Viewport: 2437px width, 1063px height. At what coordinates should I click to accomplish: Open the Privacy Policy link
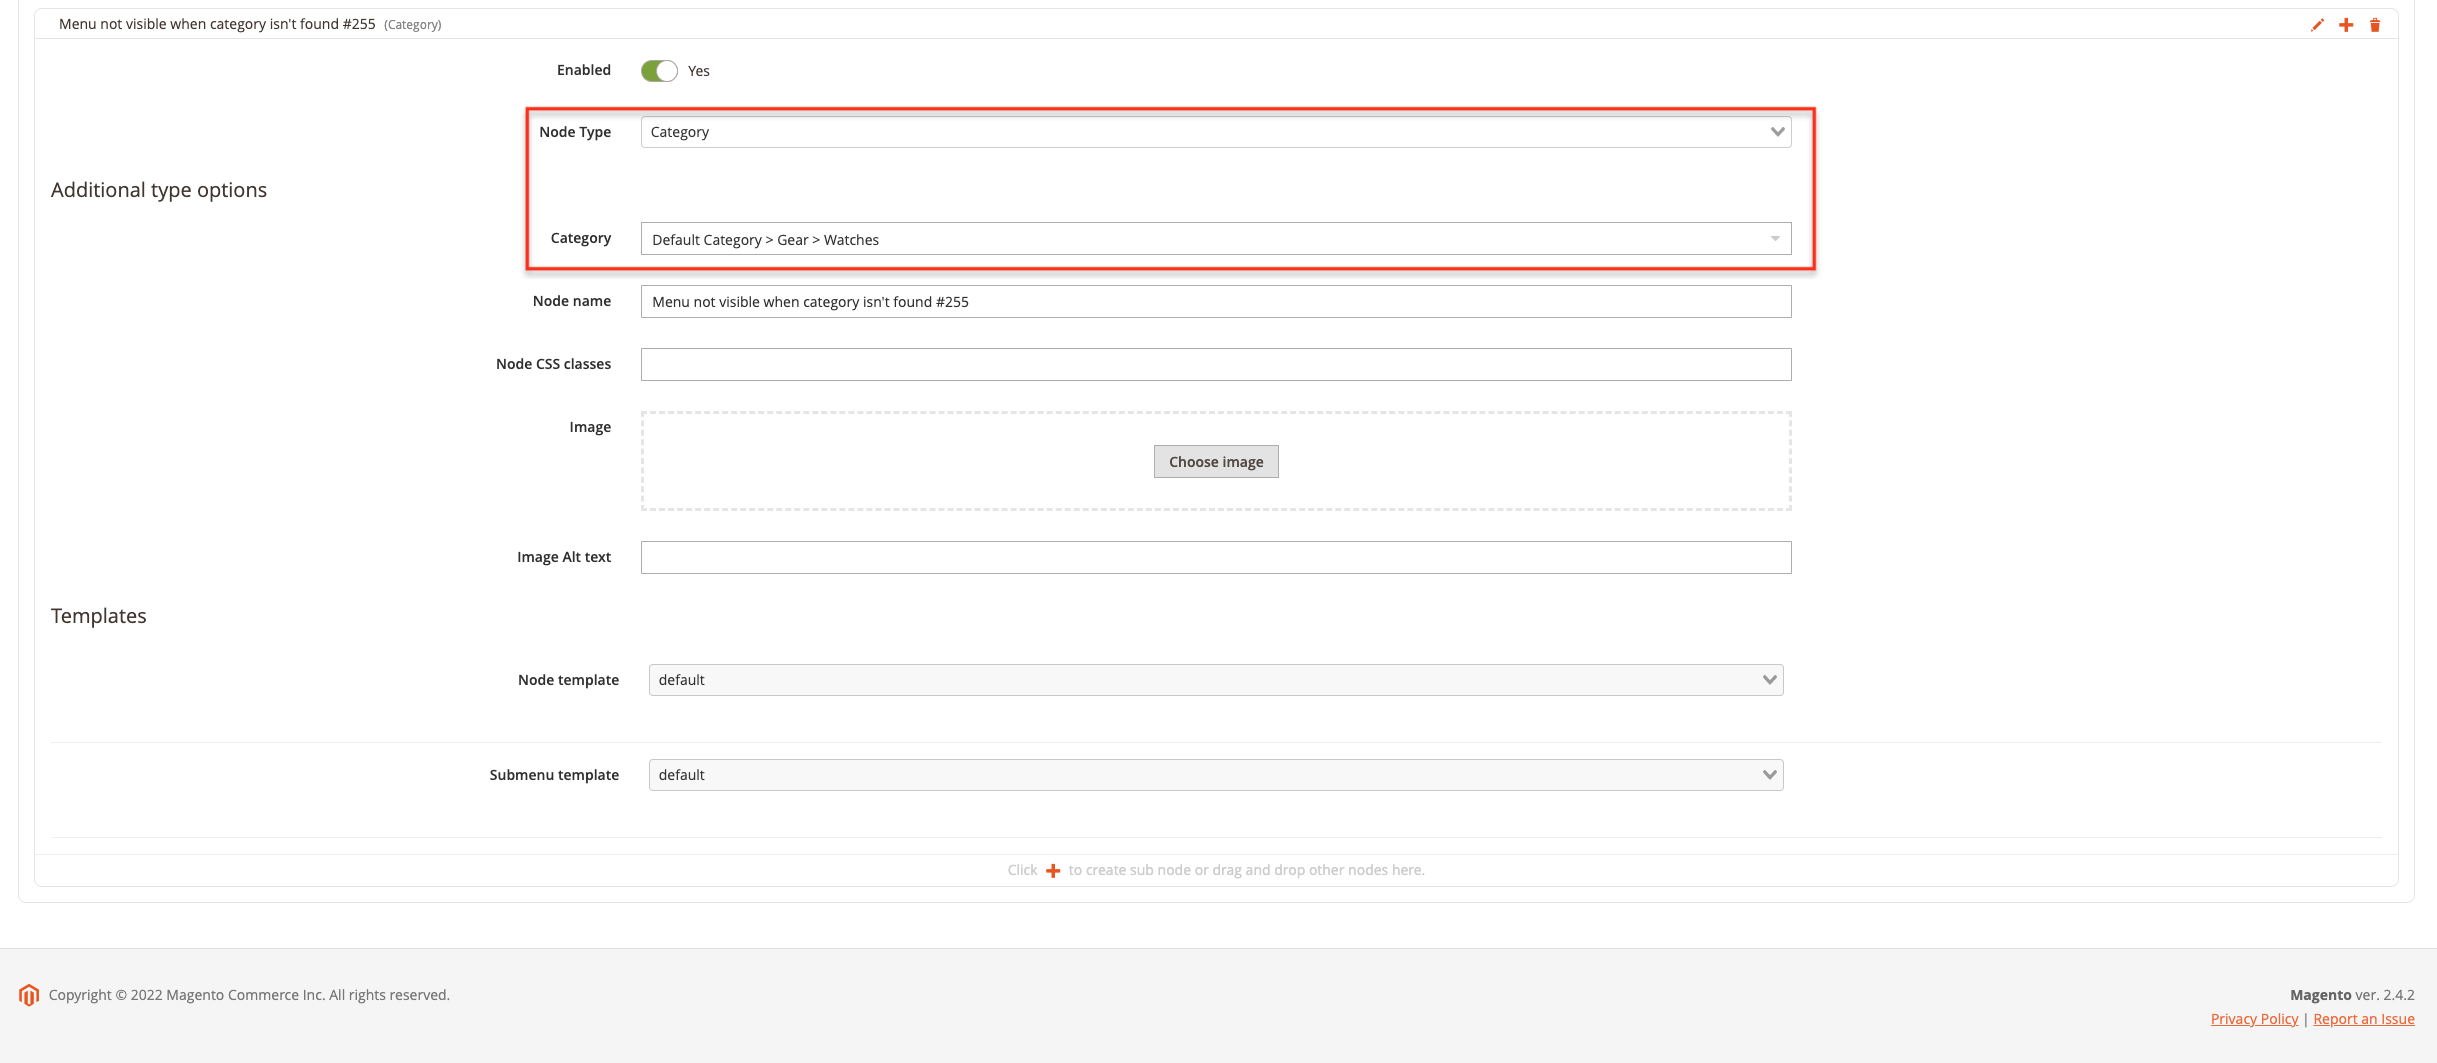click(x=2254, y=1018)
